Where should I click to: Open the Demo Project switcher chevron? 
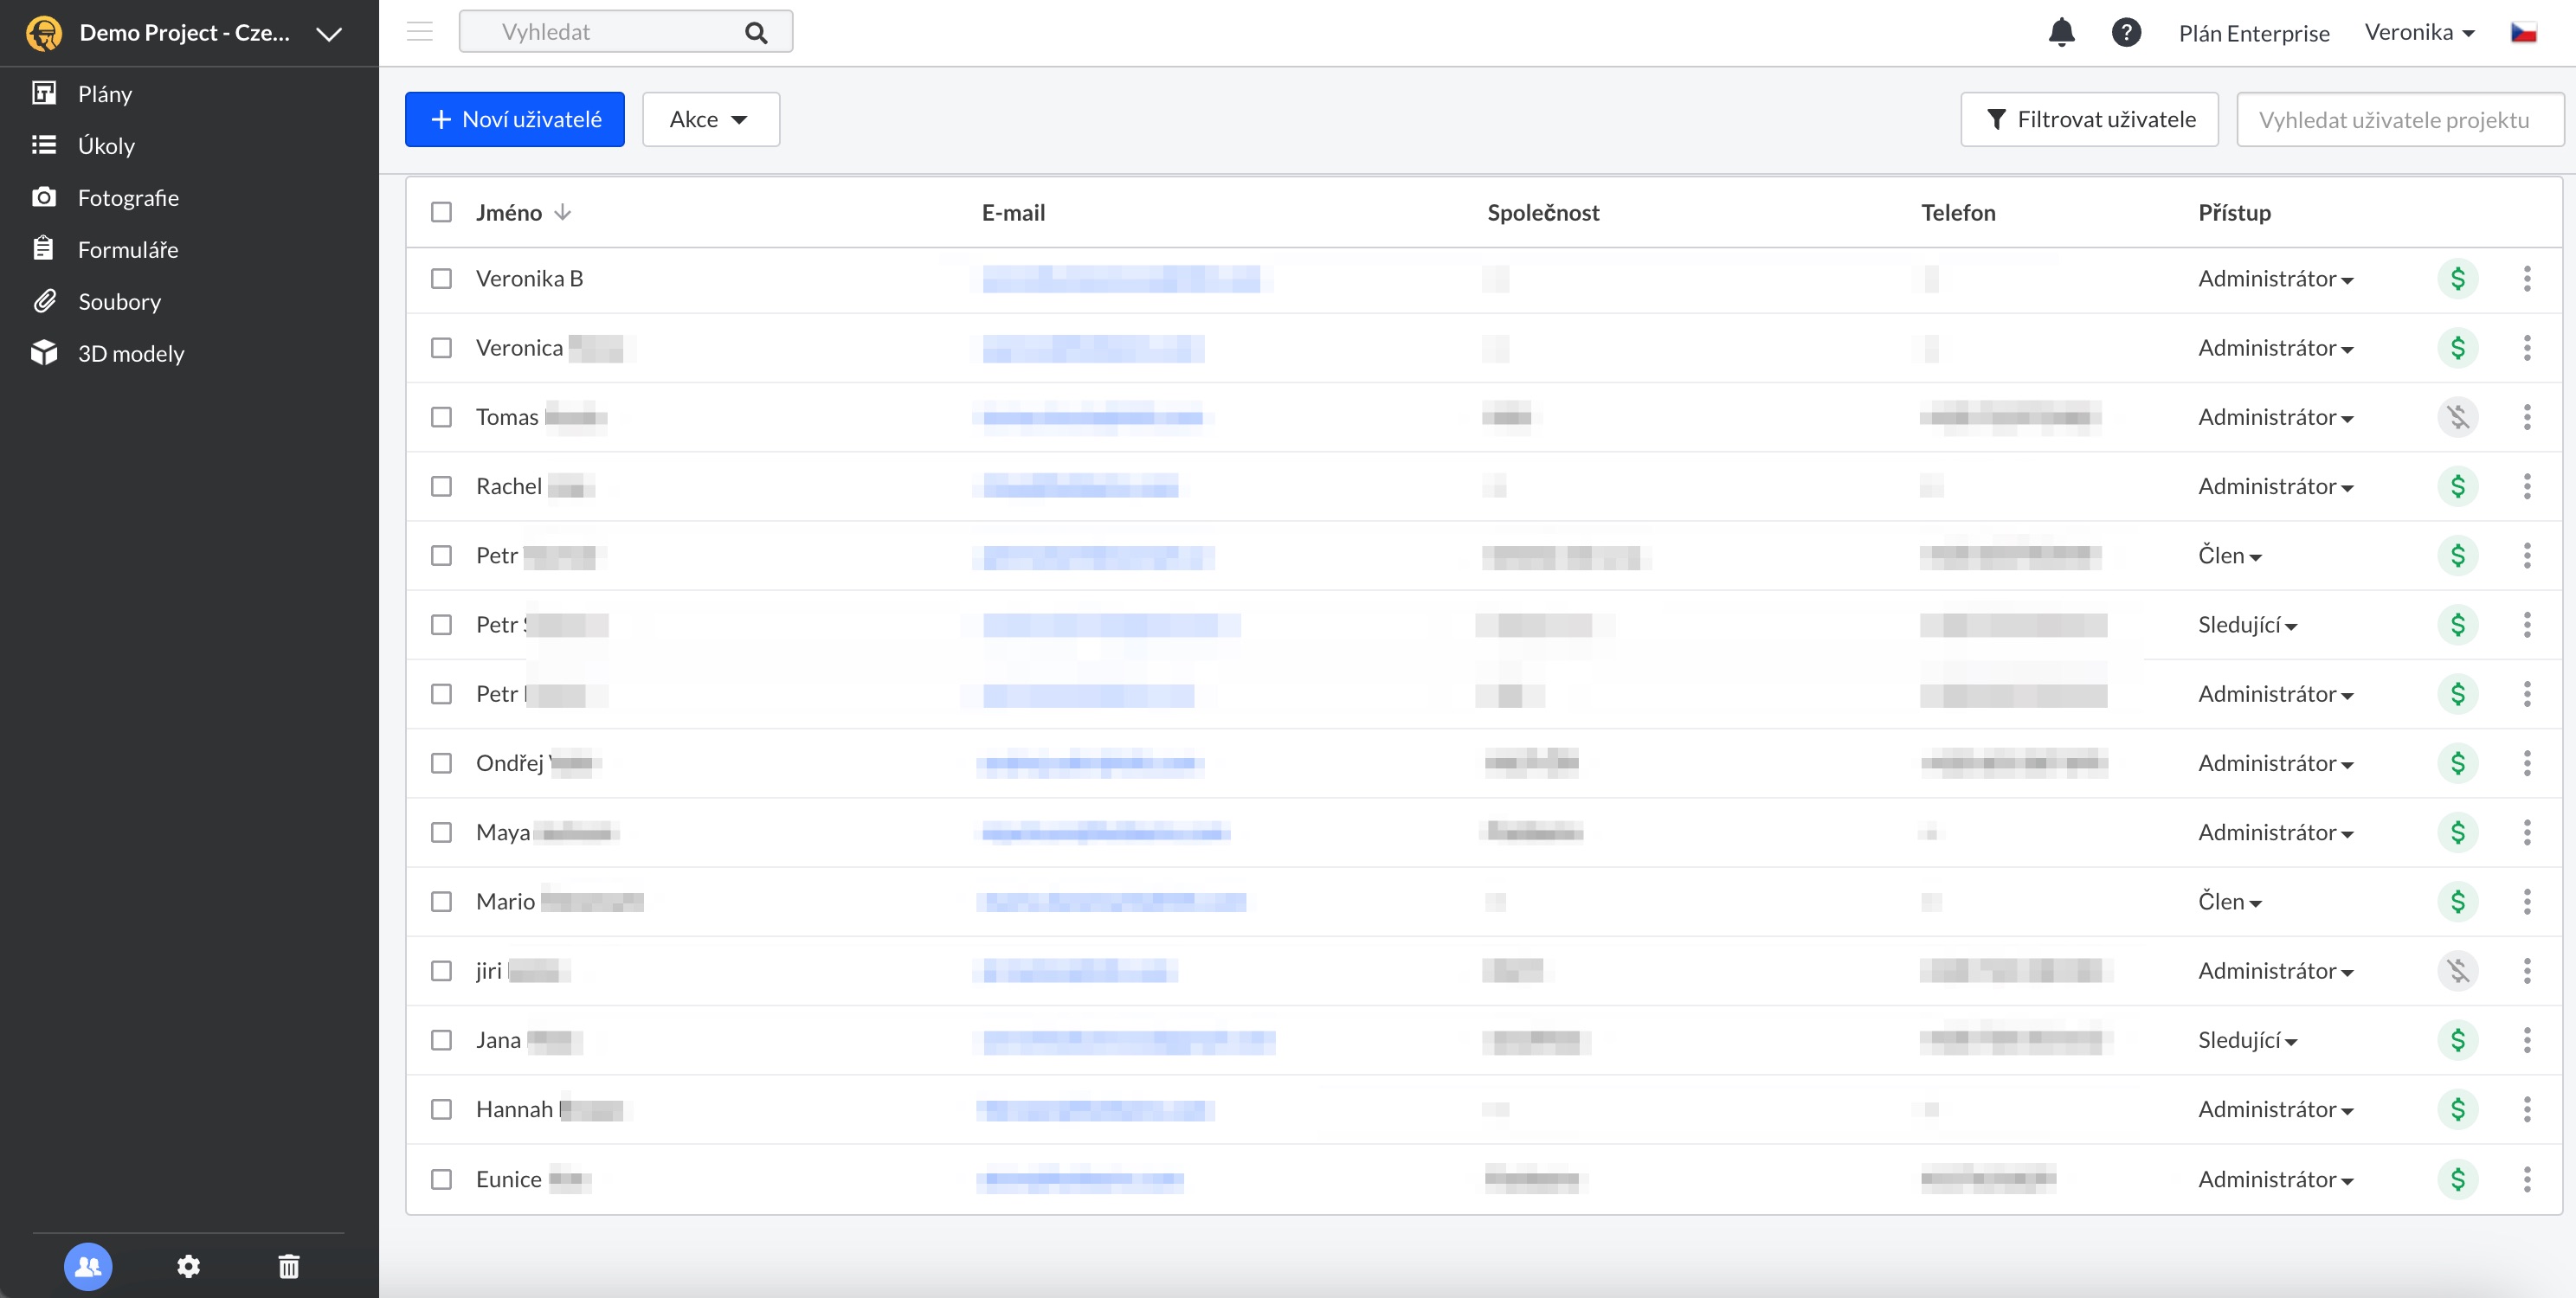(x=329, y=34)
